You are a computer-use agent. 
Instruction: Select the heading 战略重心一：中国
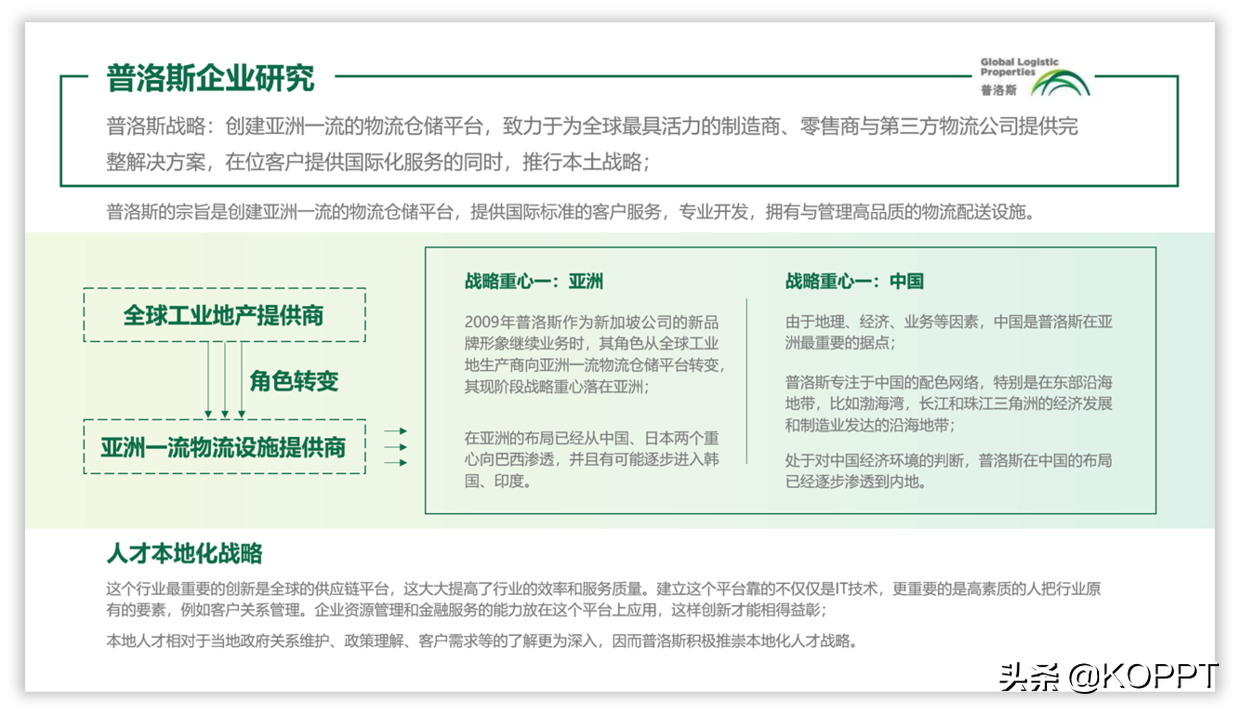[x=855, y=281]
